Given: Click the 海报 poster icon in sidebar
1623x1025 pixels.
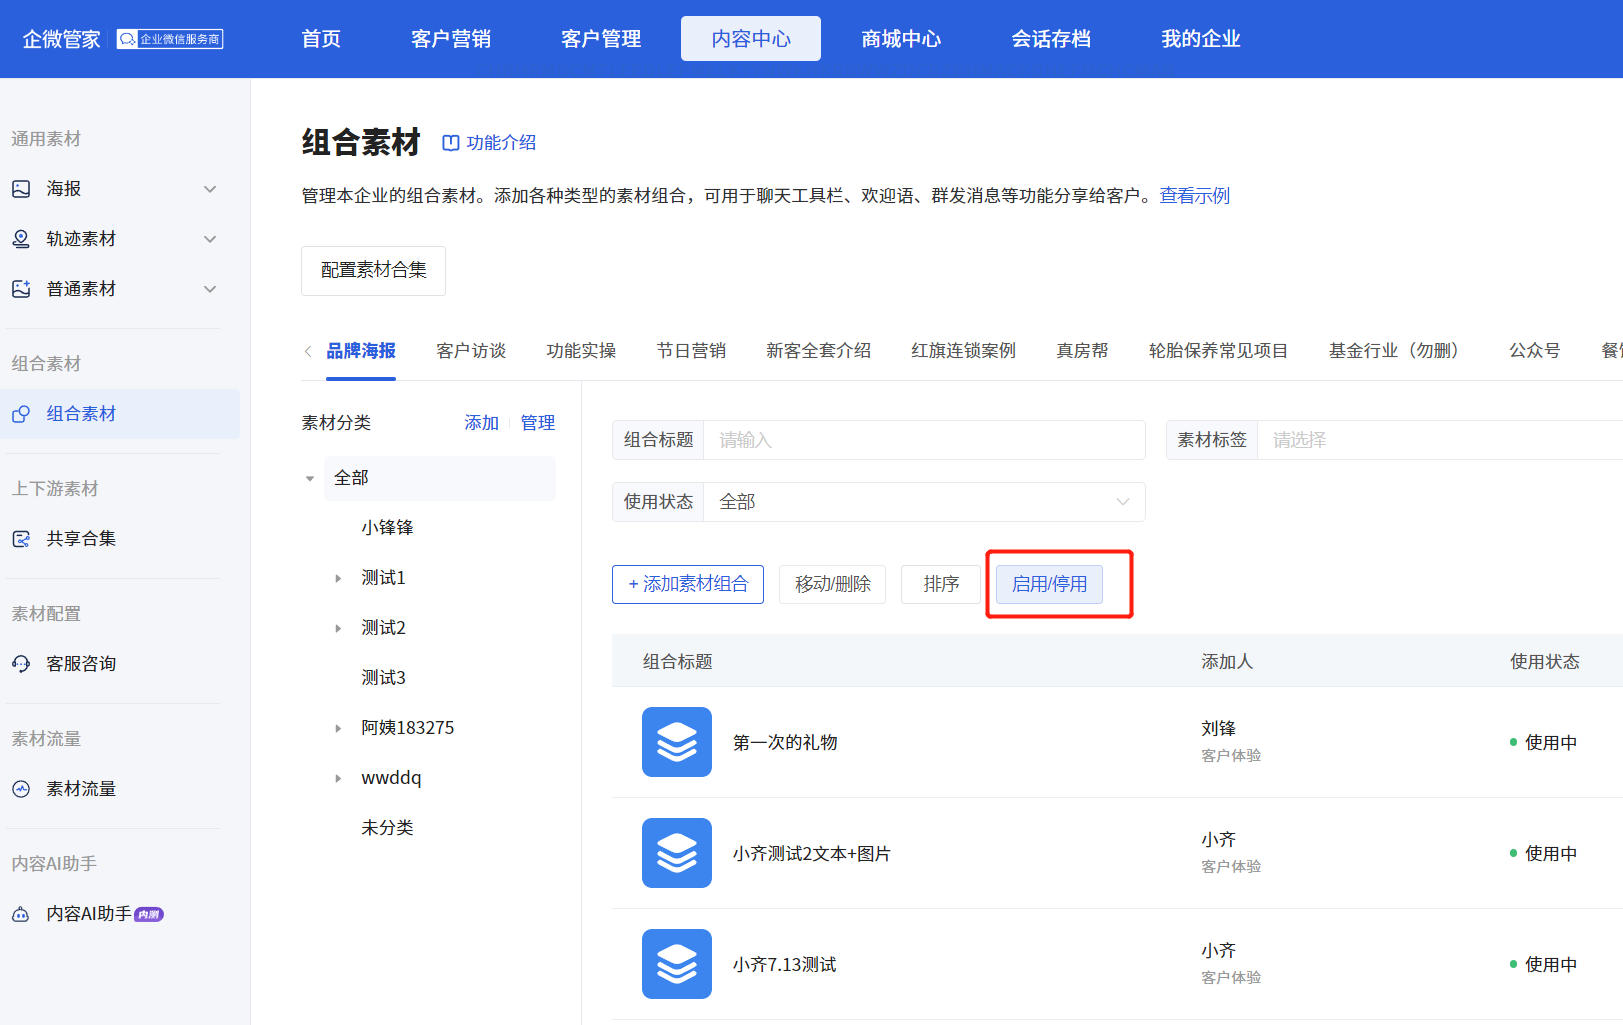Looking at the screenshot, I should tap(21, 189).
